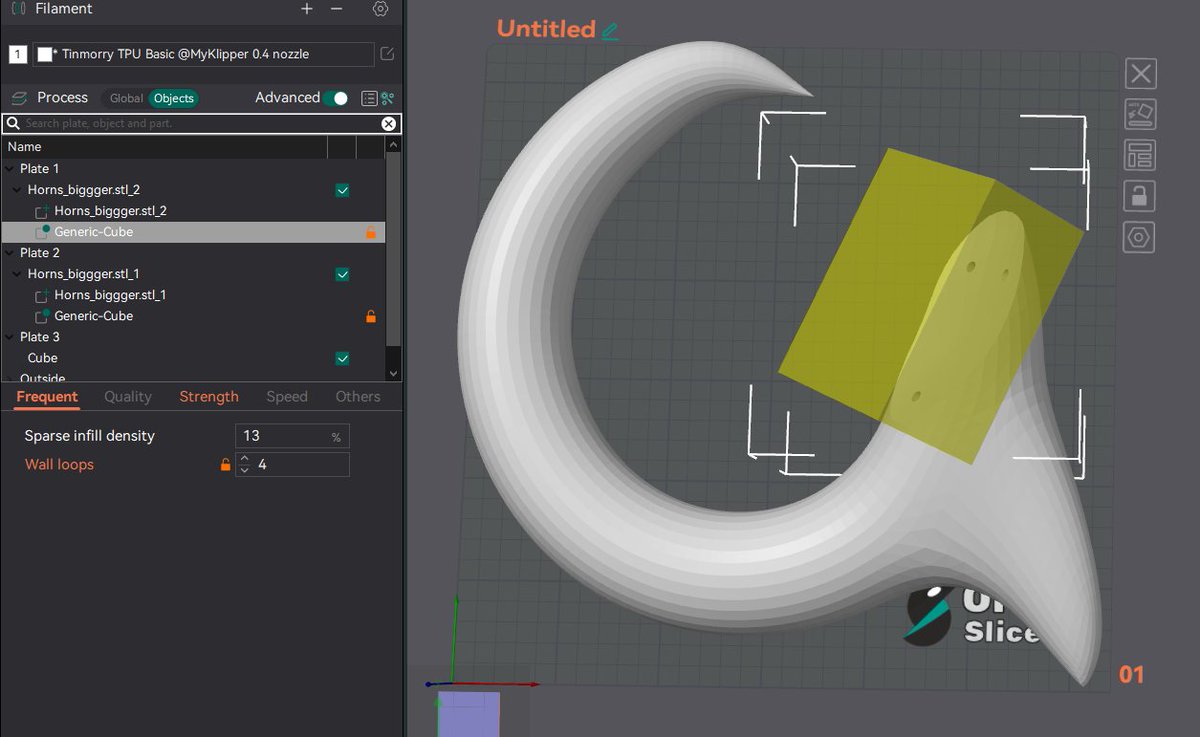Open the Others settings tab
The width and height of the screenshot is (1200, 737).
(x=358, y=397)
